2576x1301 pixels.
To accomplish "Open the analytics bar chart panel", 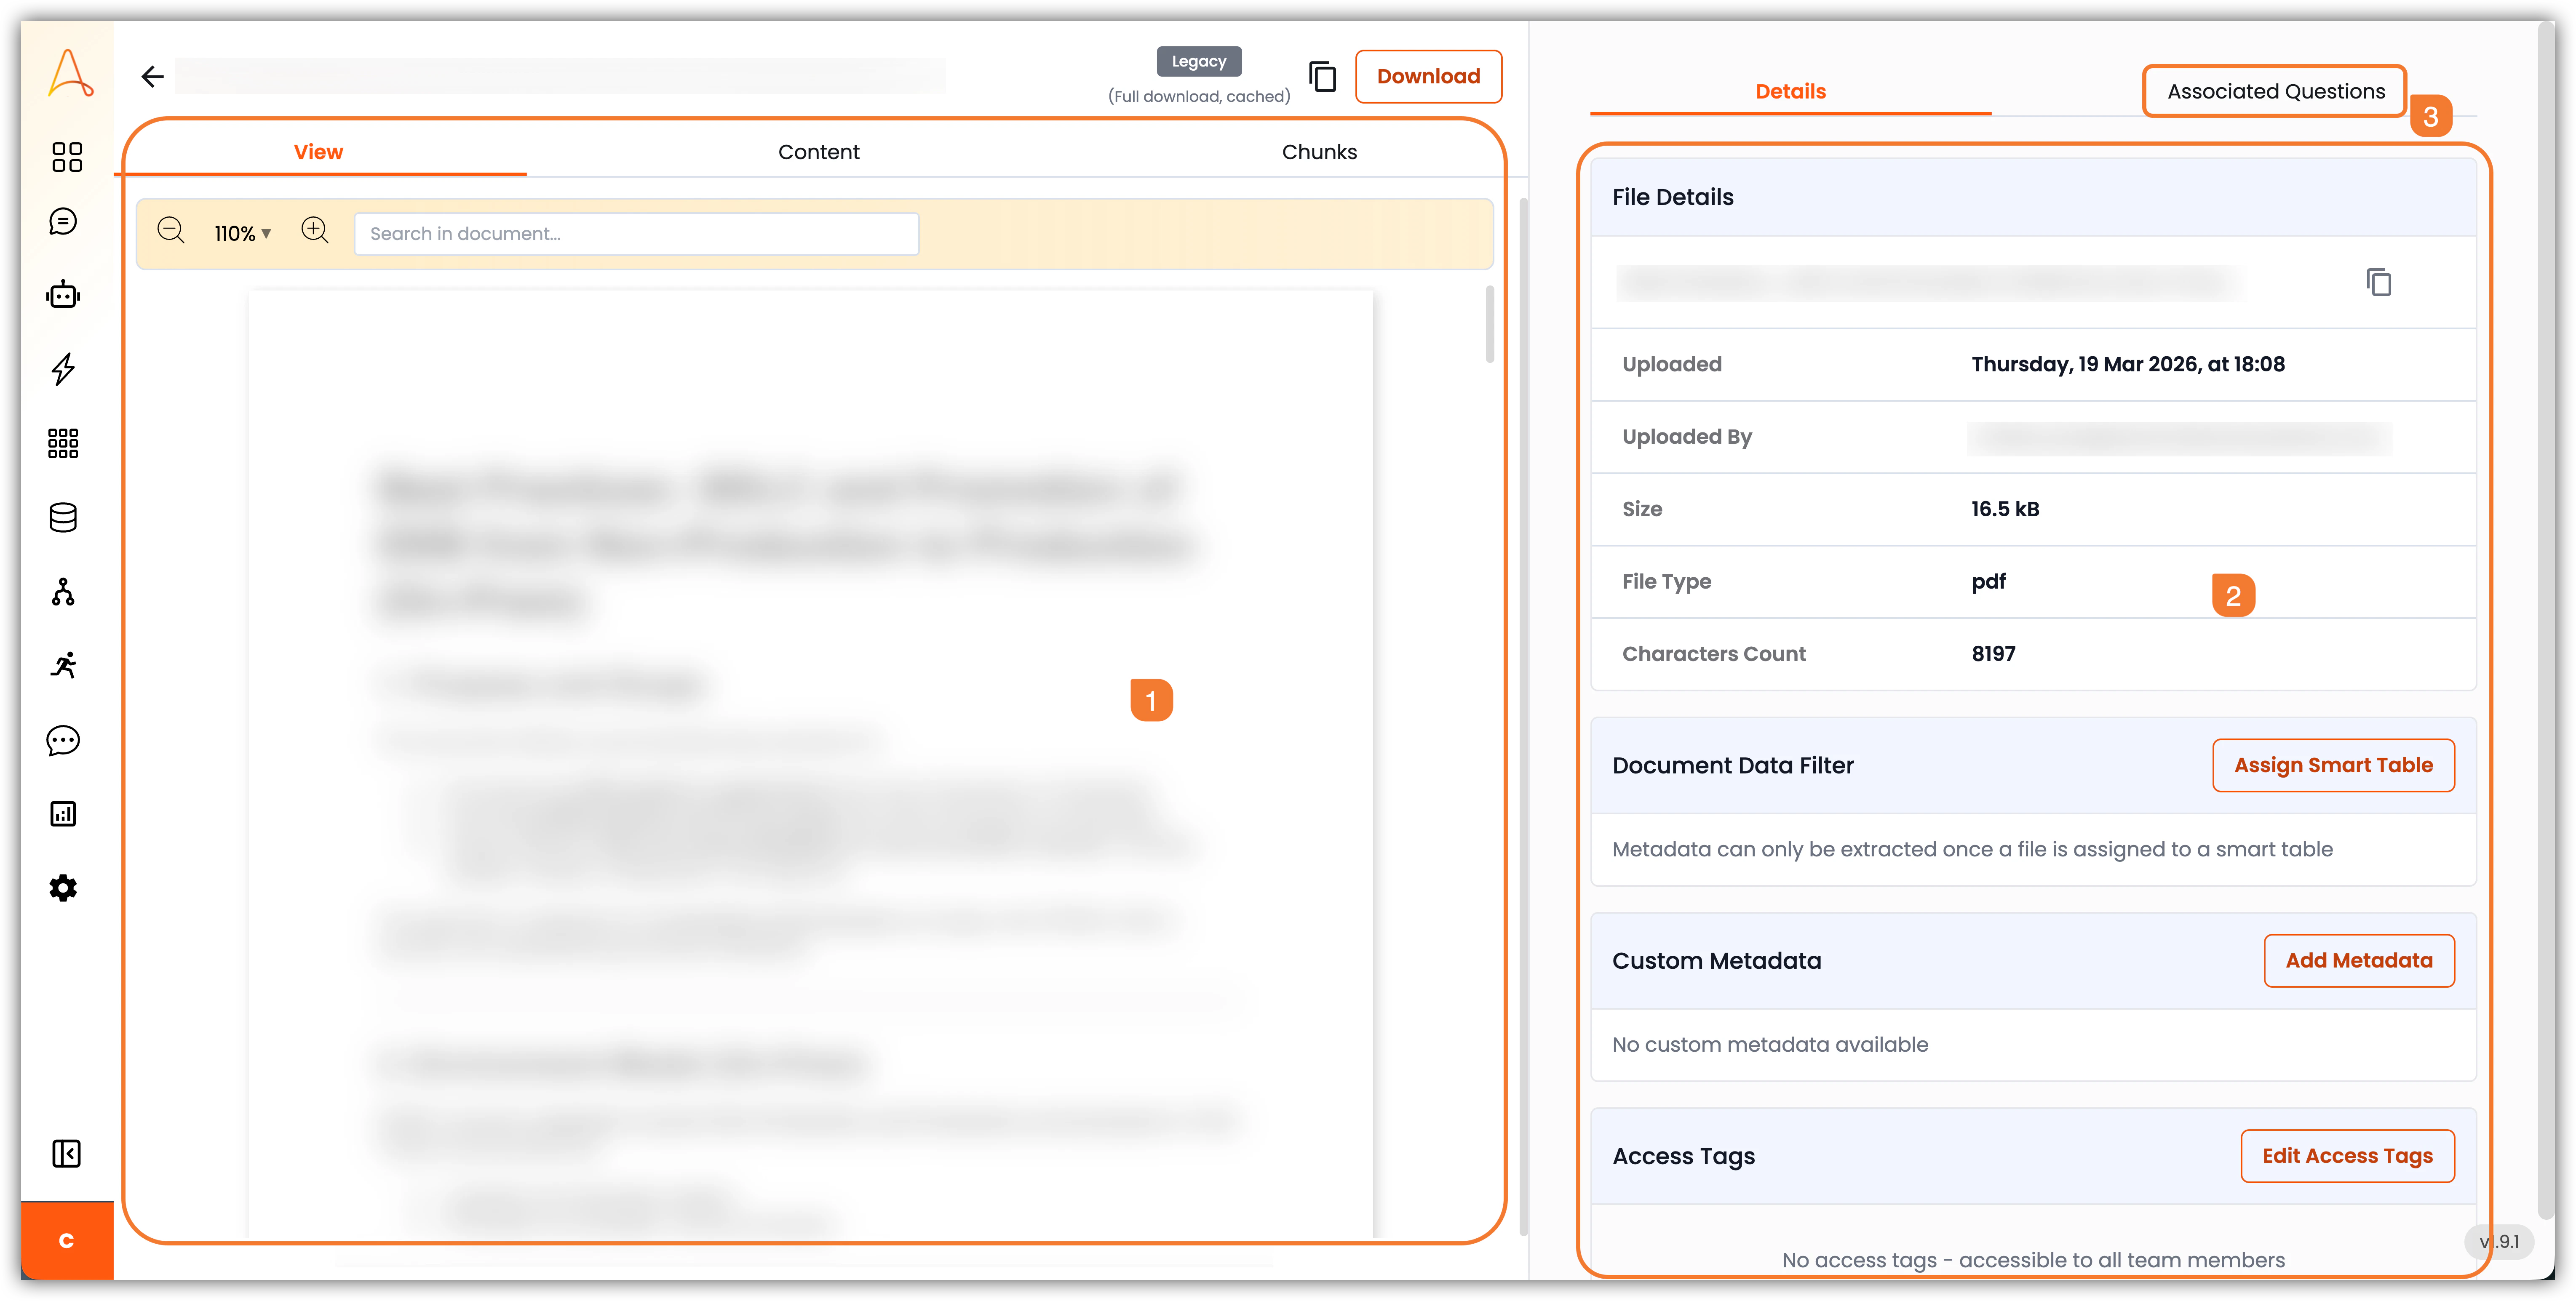I will click(64, 814).
